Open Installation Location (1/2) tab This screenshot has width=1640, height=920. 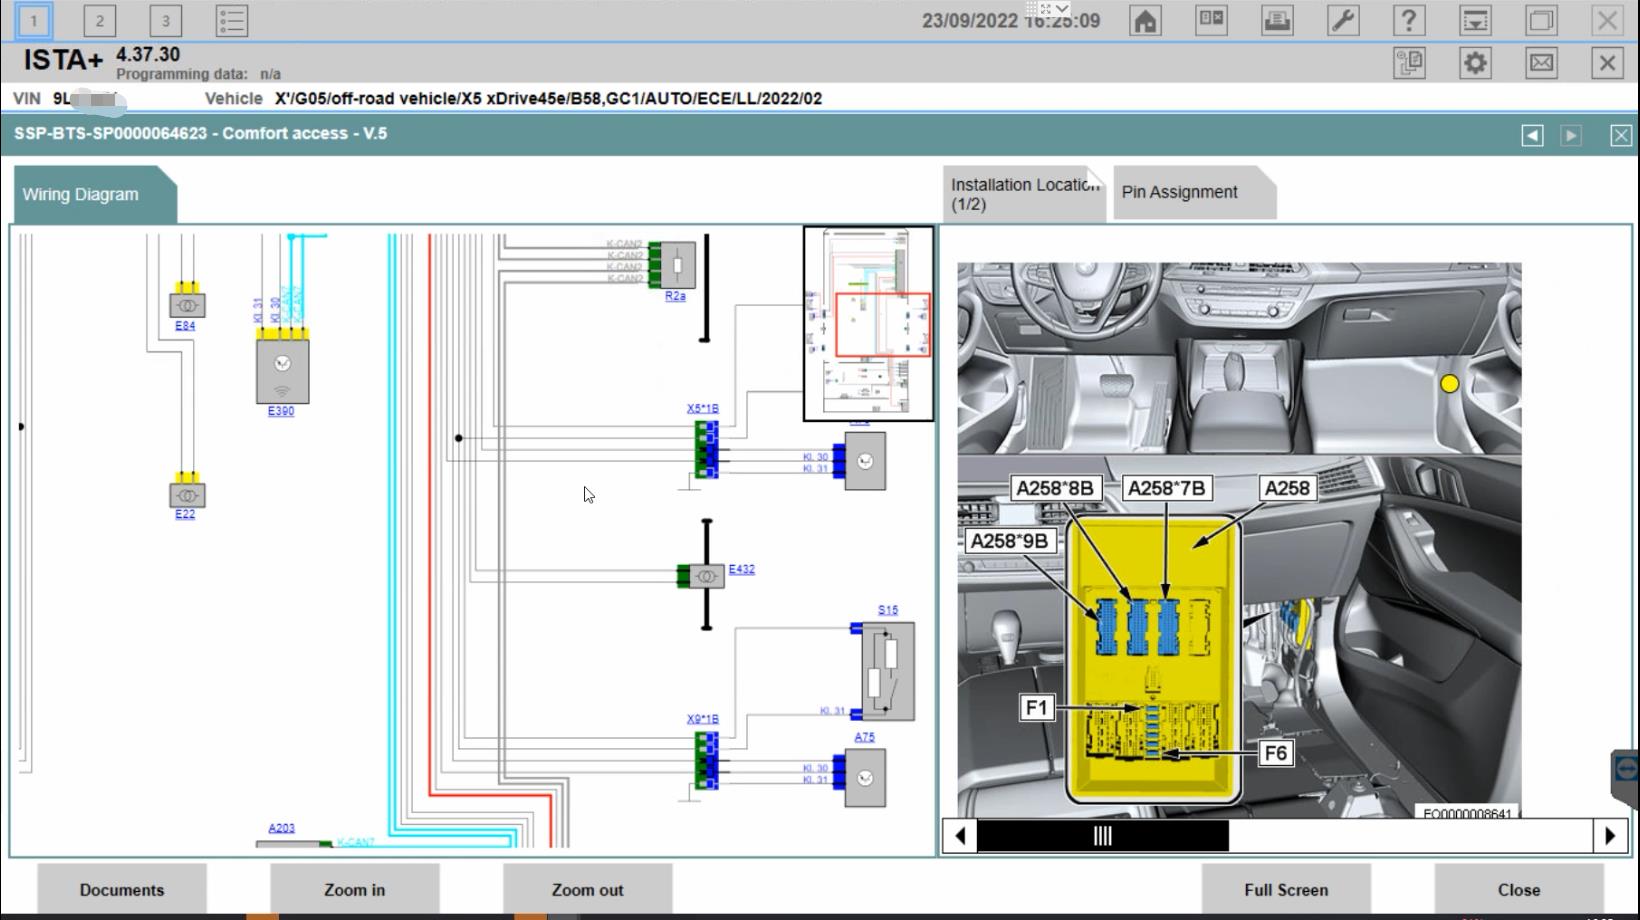tap(1024, 194)
